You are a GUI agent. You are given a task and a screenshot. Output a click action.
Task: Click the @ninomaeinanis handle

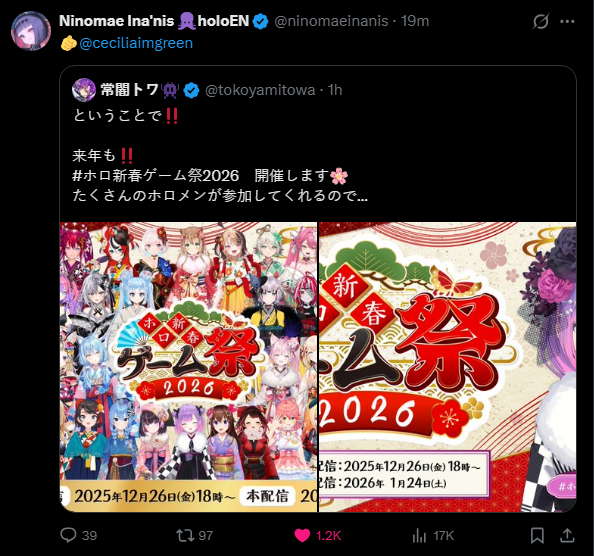coord(331,21)
